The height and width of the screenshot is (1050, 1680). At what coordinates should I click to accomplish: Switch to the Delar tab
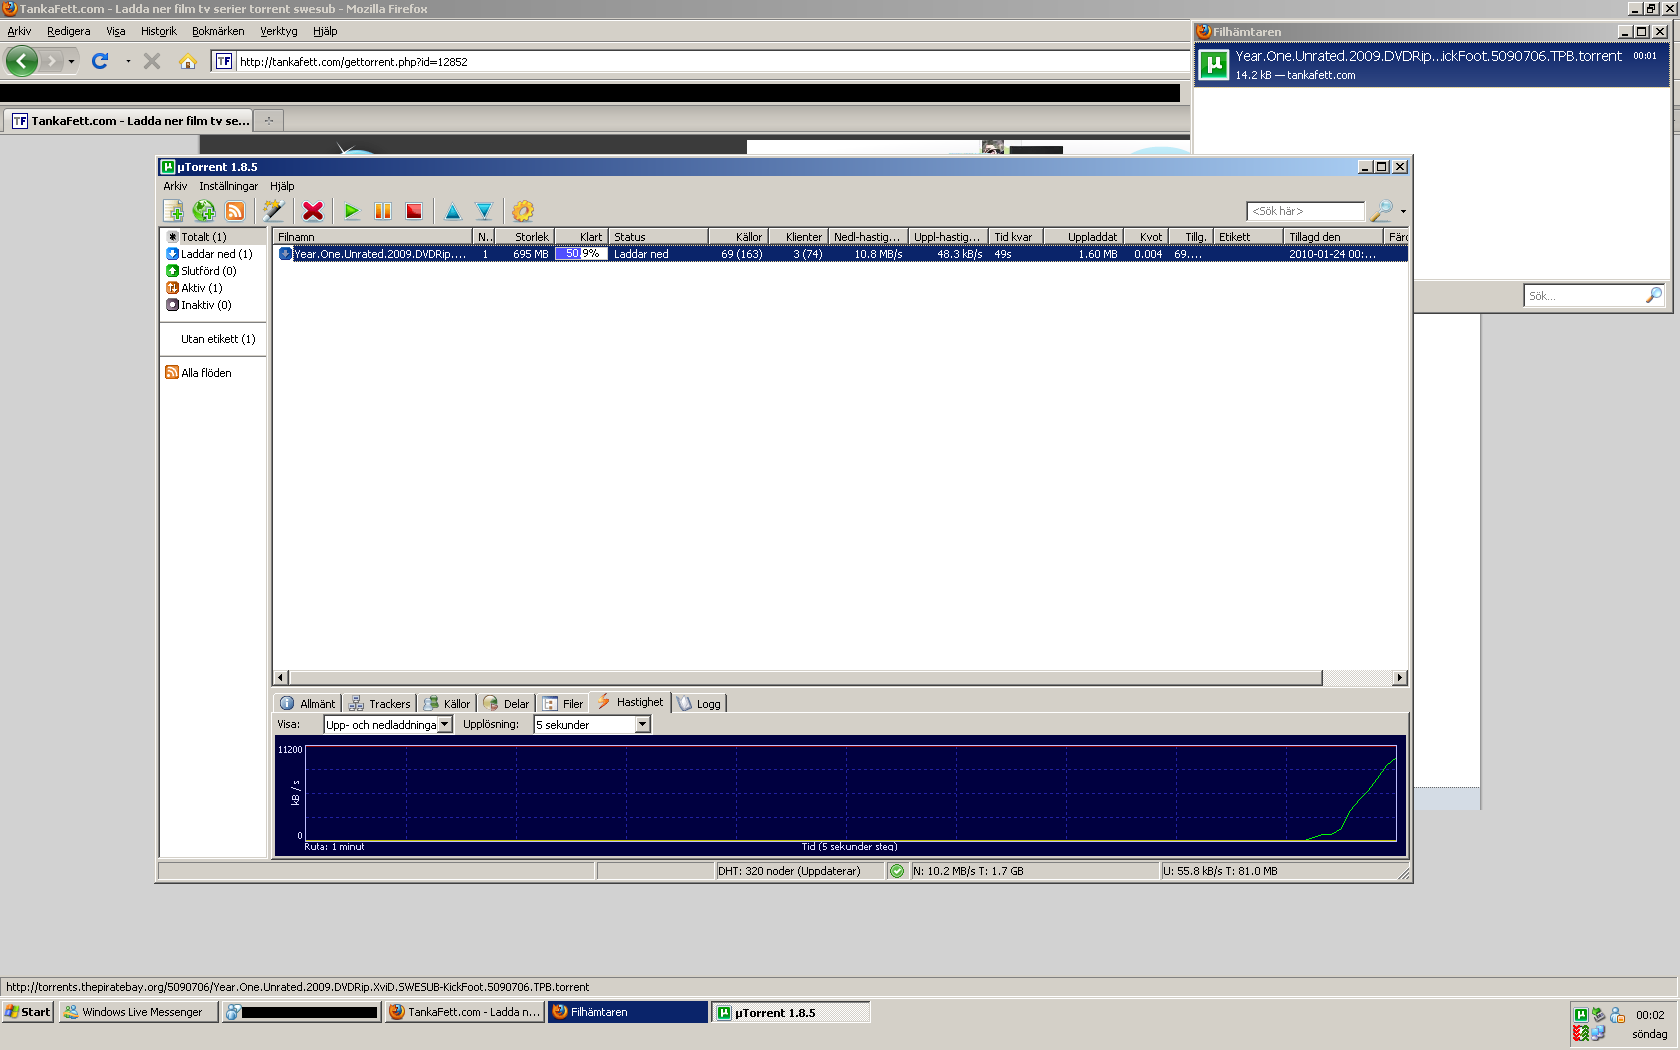coord(506,703)
